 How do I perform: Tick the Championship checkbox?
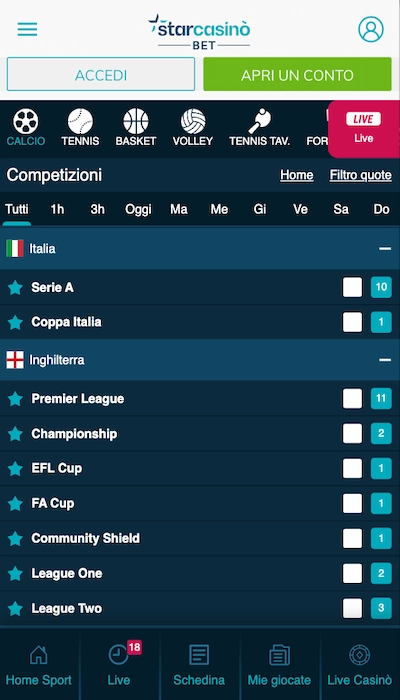[352, 433]
